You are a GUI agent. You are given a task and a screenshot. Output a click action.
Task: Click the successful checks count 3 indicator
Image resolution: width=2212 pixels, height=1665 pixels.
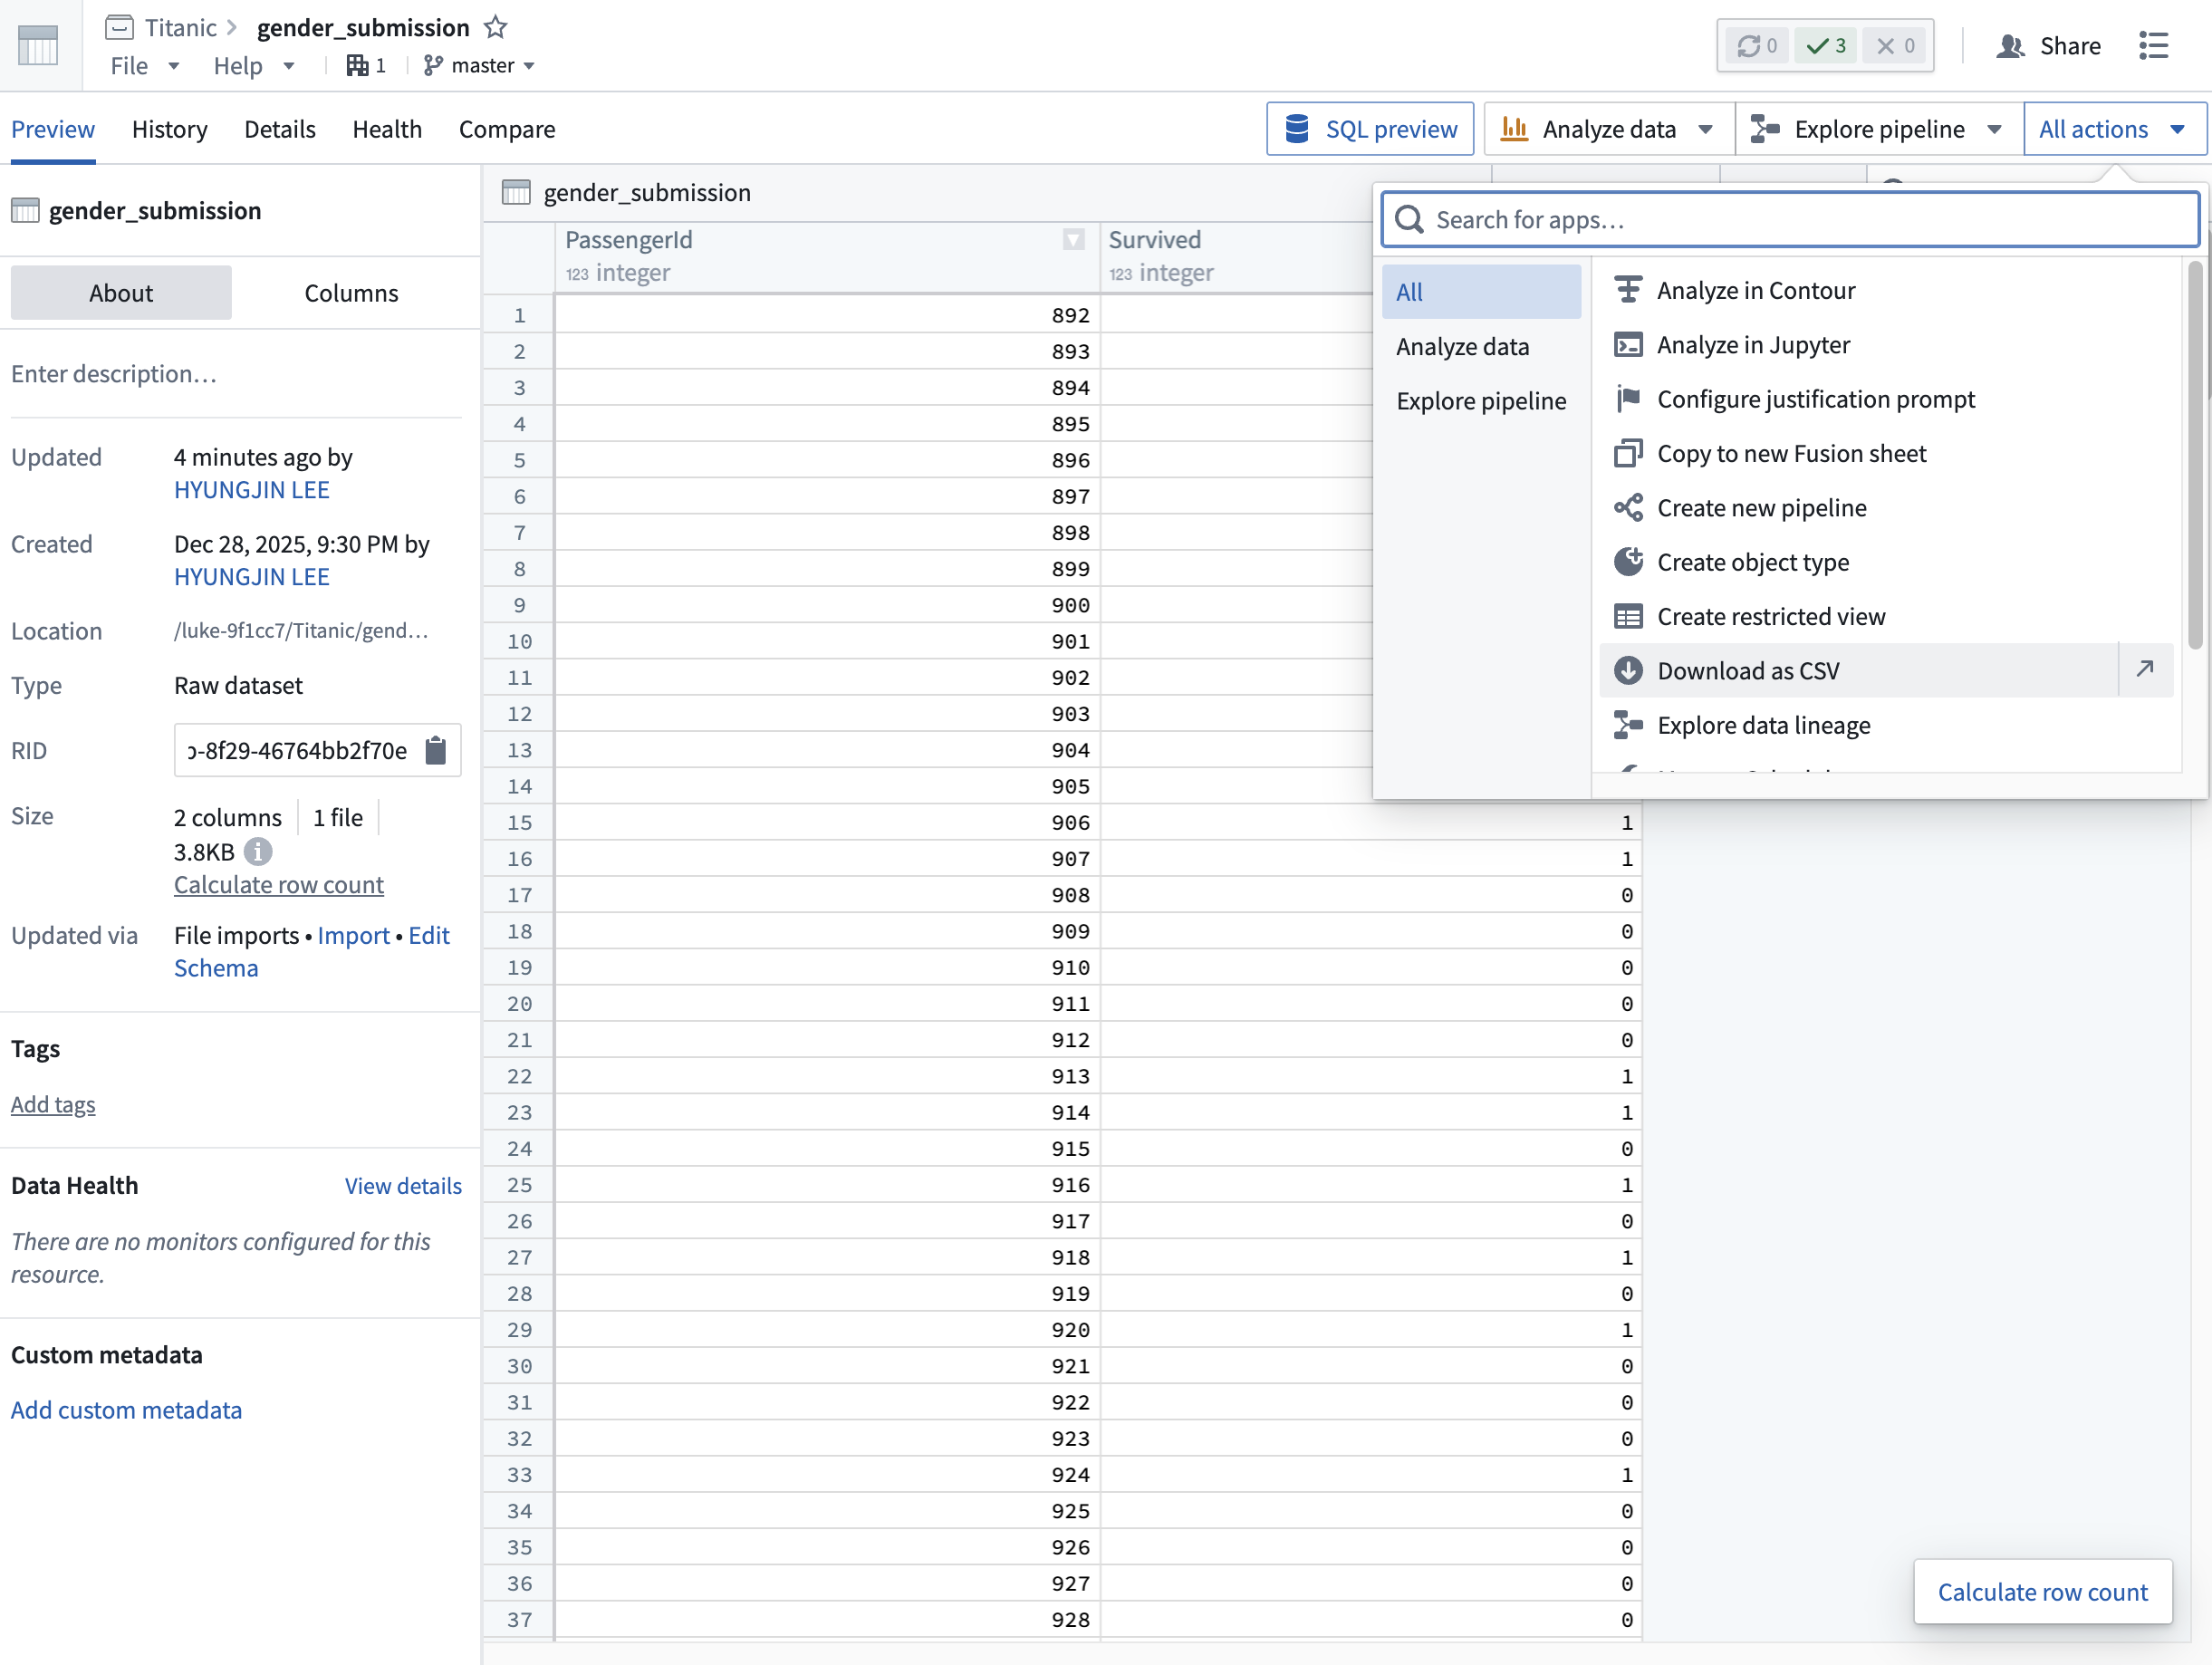pyautogui.click(x=1826, y=46)
